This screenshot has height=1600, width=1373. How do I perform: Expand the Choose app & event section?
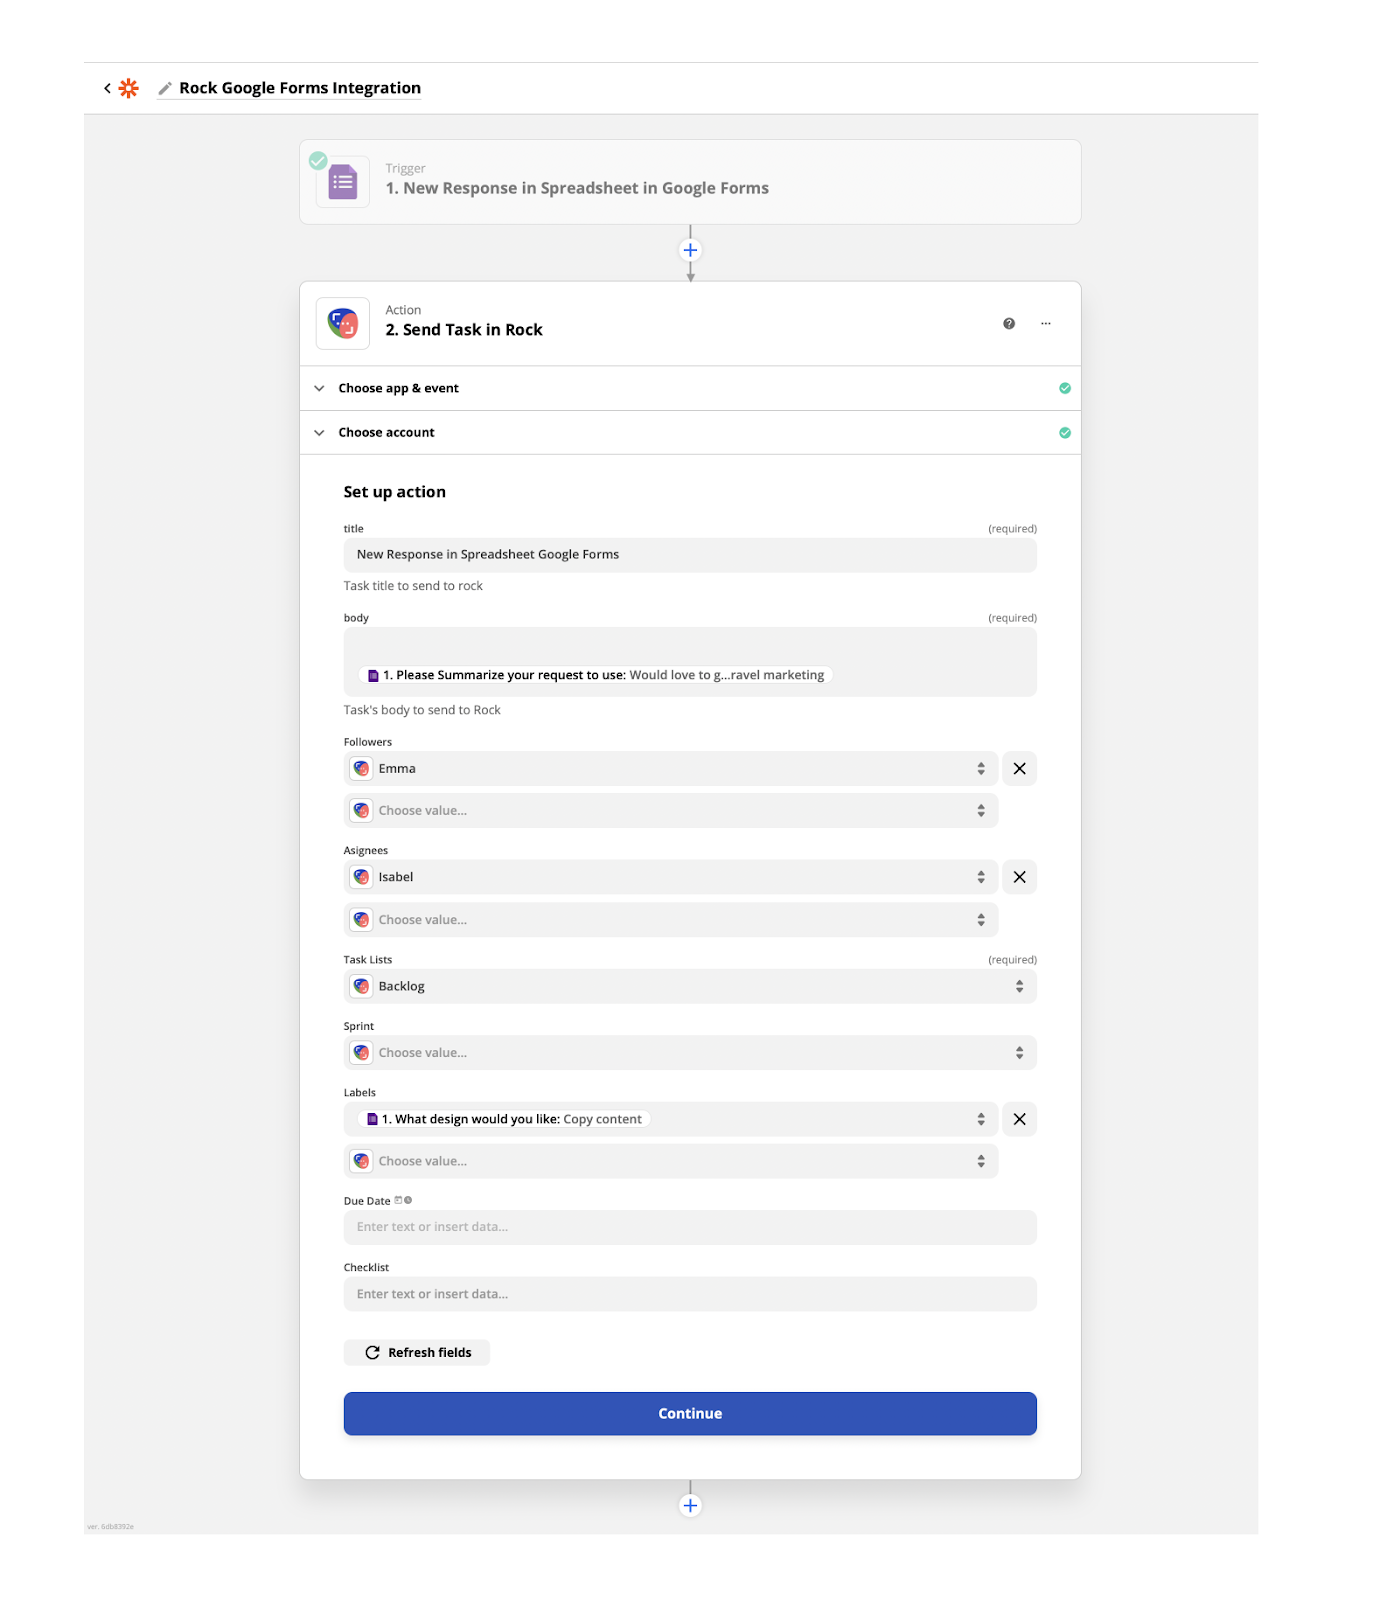tap(398, 388)
